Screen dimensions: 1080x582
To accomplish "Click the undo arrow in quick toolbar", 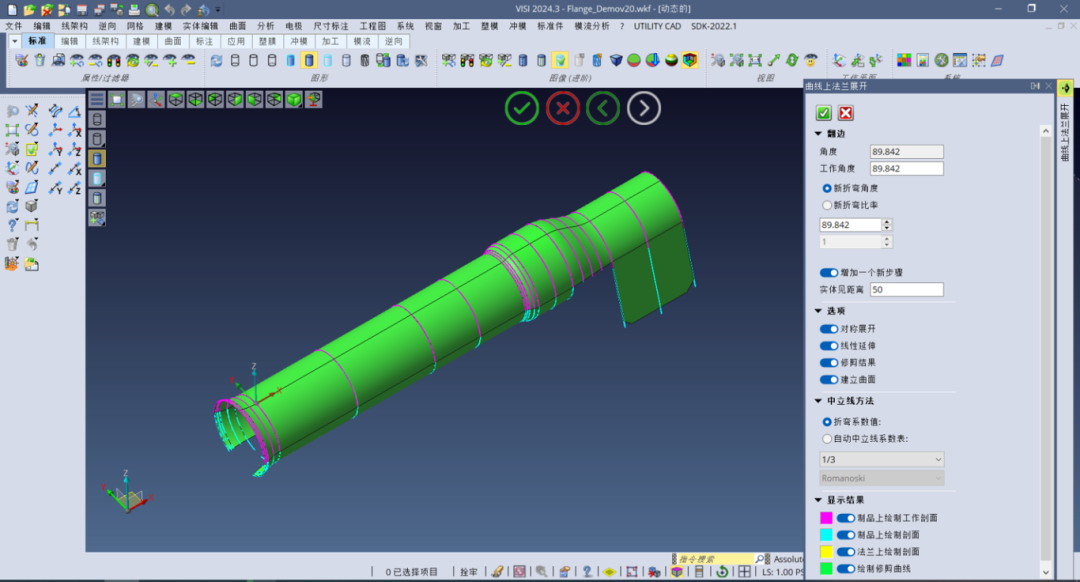I will pos(169,10).
